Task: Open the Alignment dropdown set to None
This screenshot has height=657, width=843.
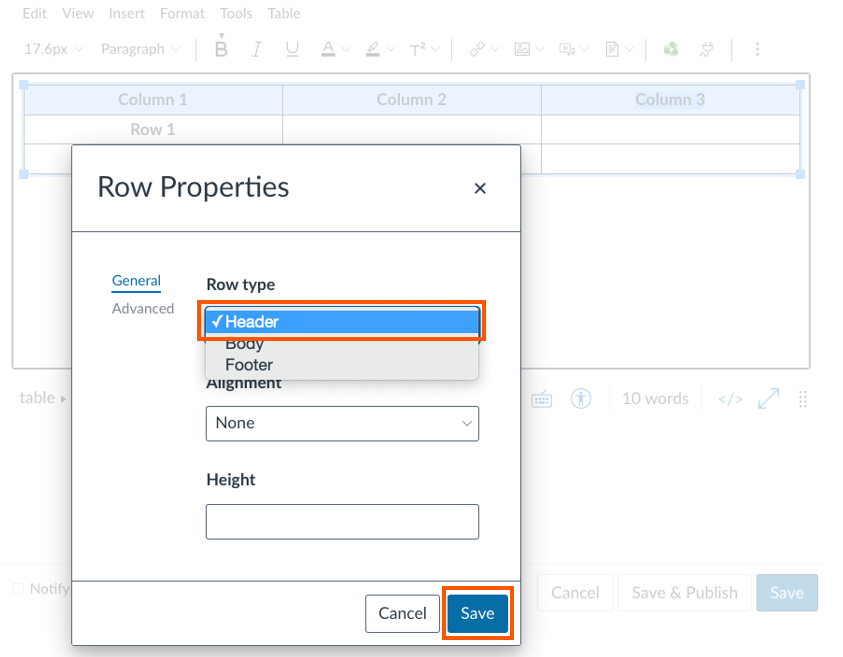Action: 342,423
